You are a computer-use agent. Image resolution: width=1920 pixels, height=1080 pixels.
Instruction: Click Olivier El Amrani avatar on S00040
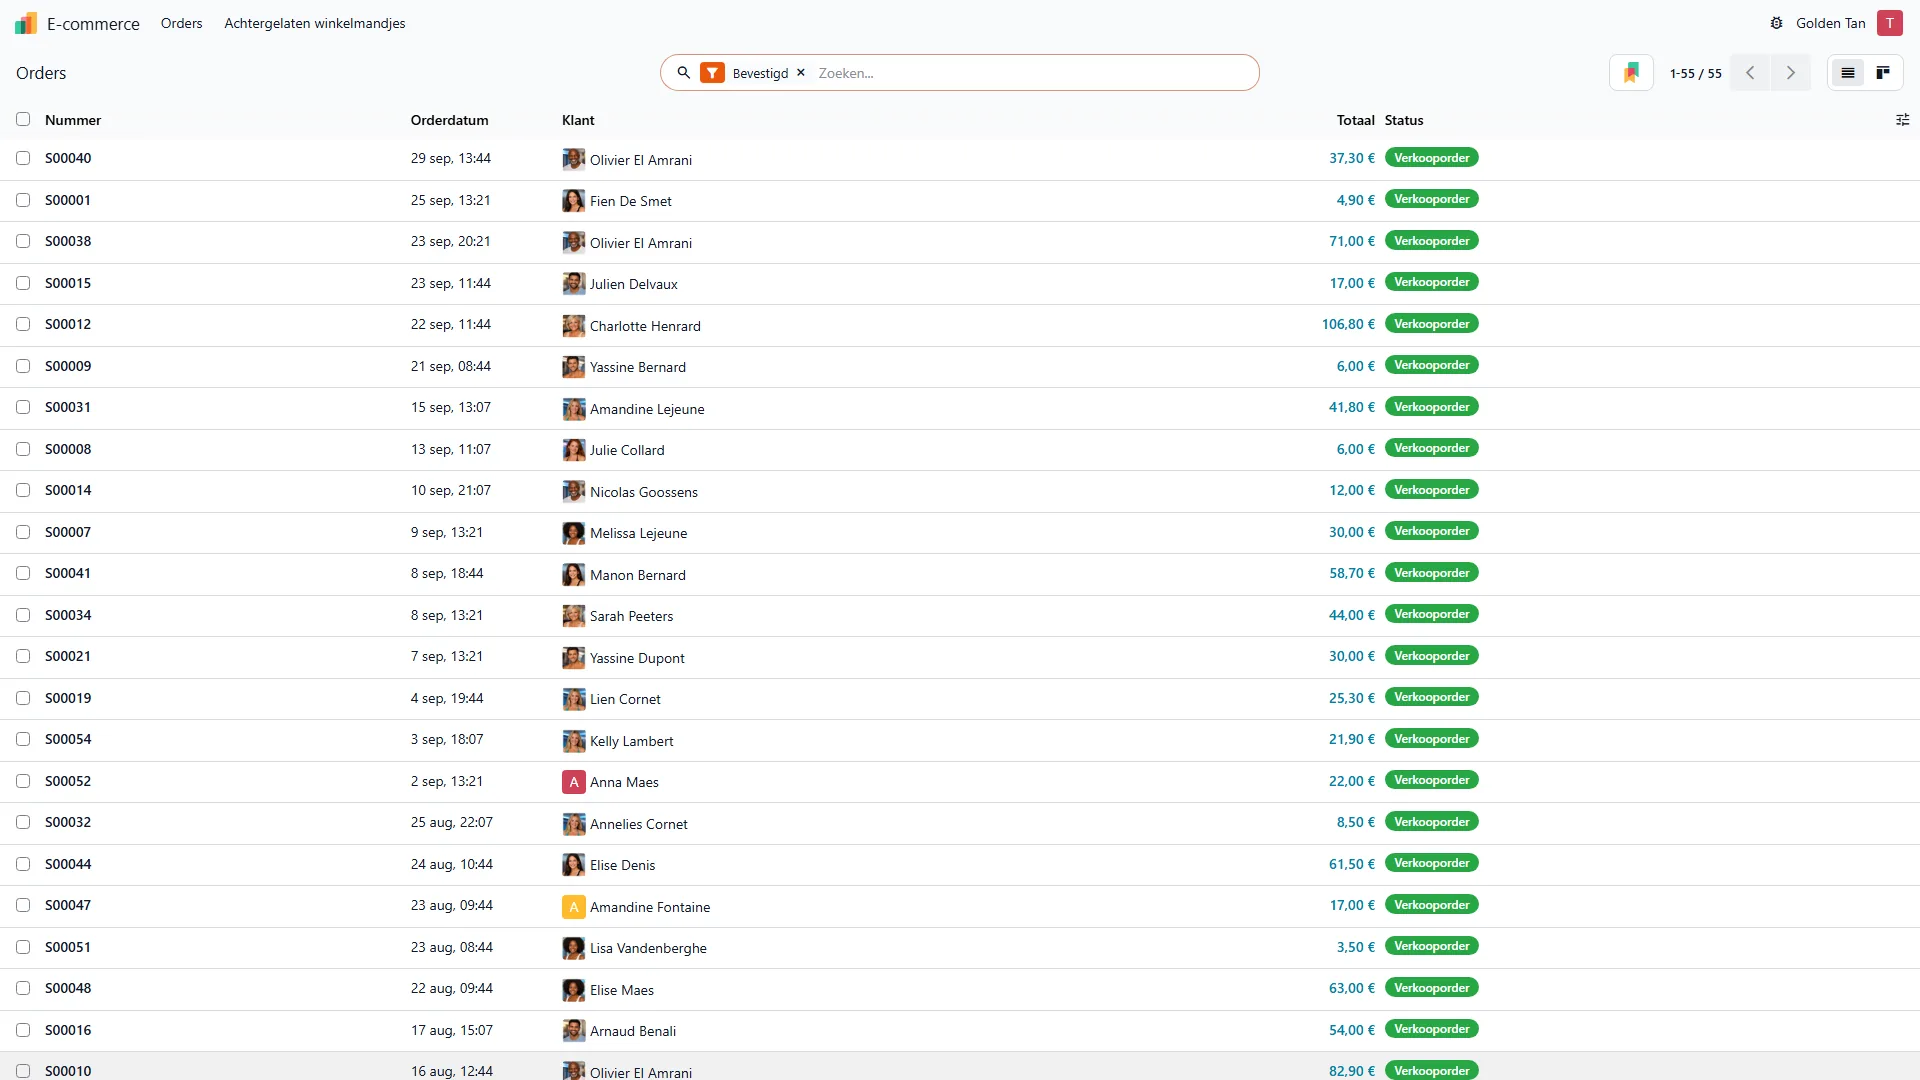click(573, 159)
